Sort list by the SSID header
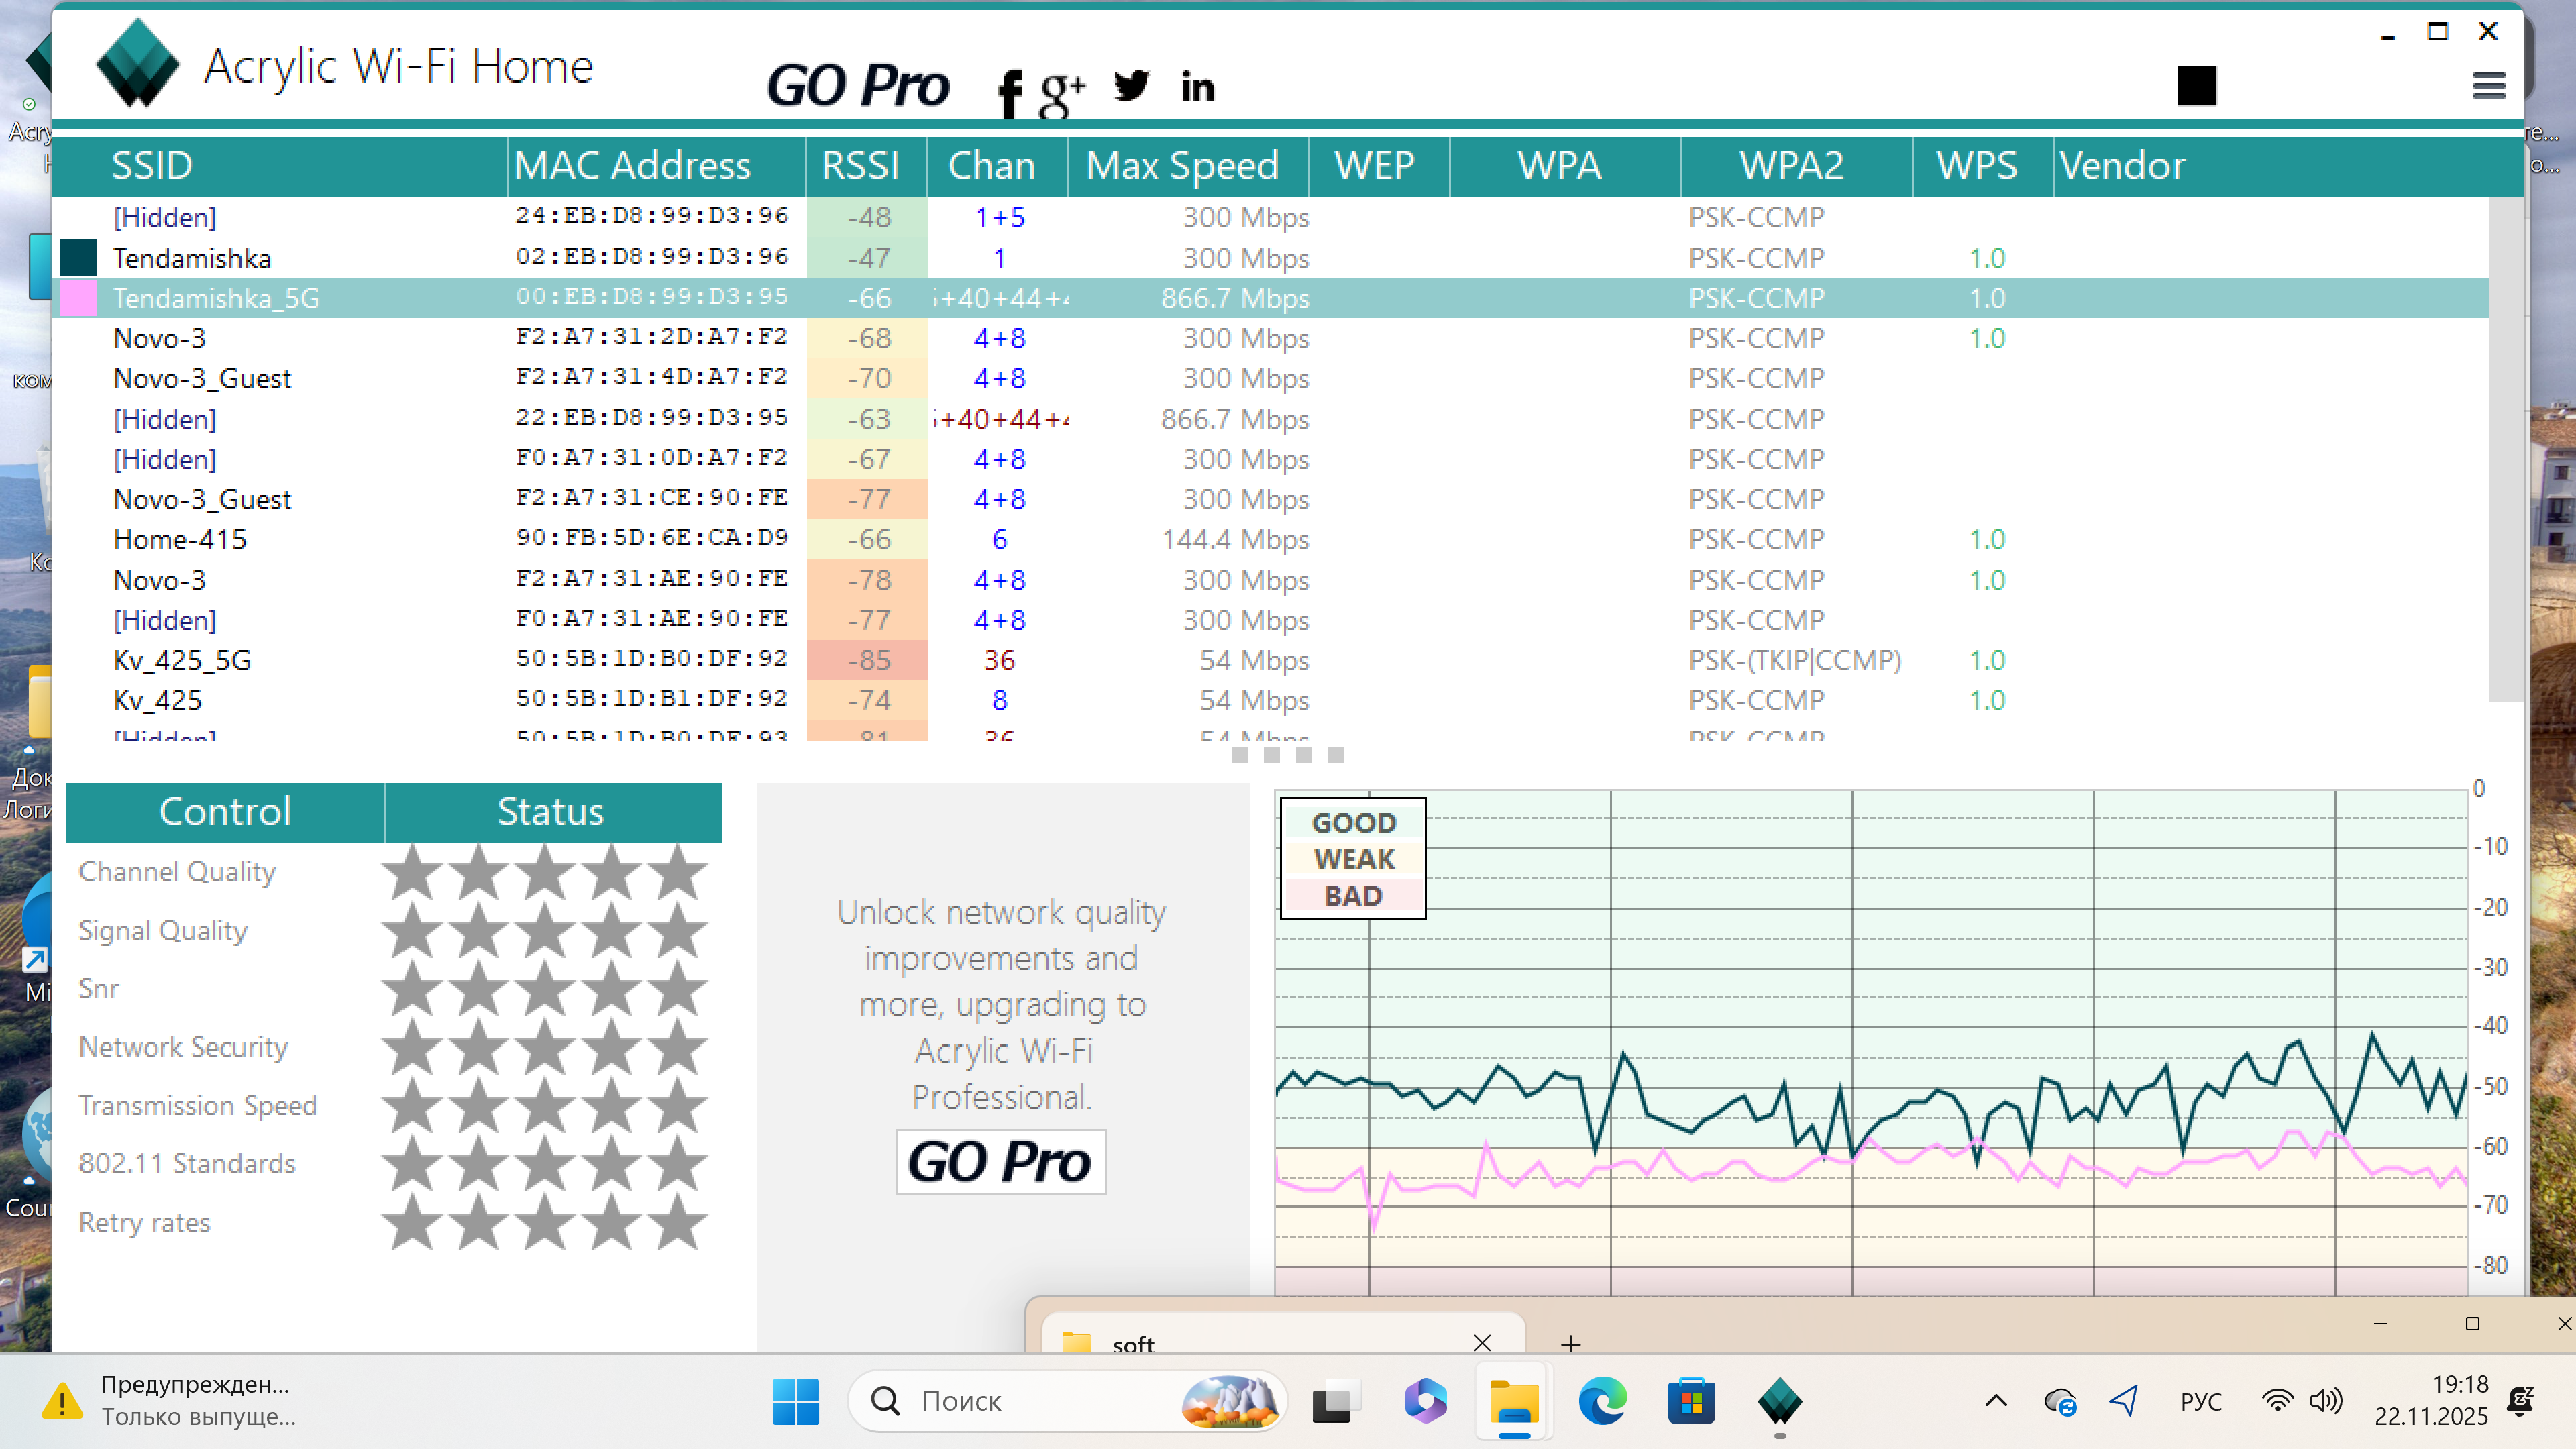Viewport: 2576px width, 1449px height. tap(152, 166)
